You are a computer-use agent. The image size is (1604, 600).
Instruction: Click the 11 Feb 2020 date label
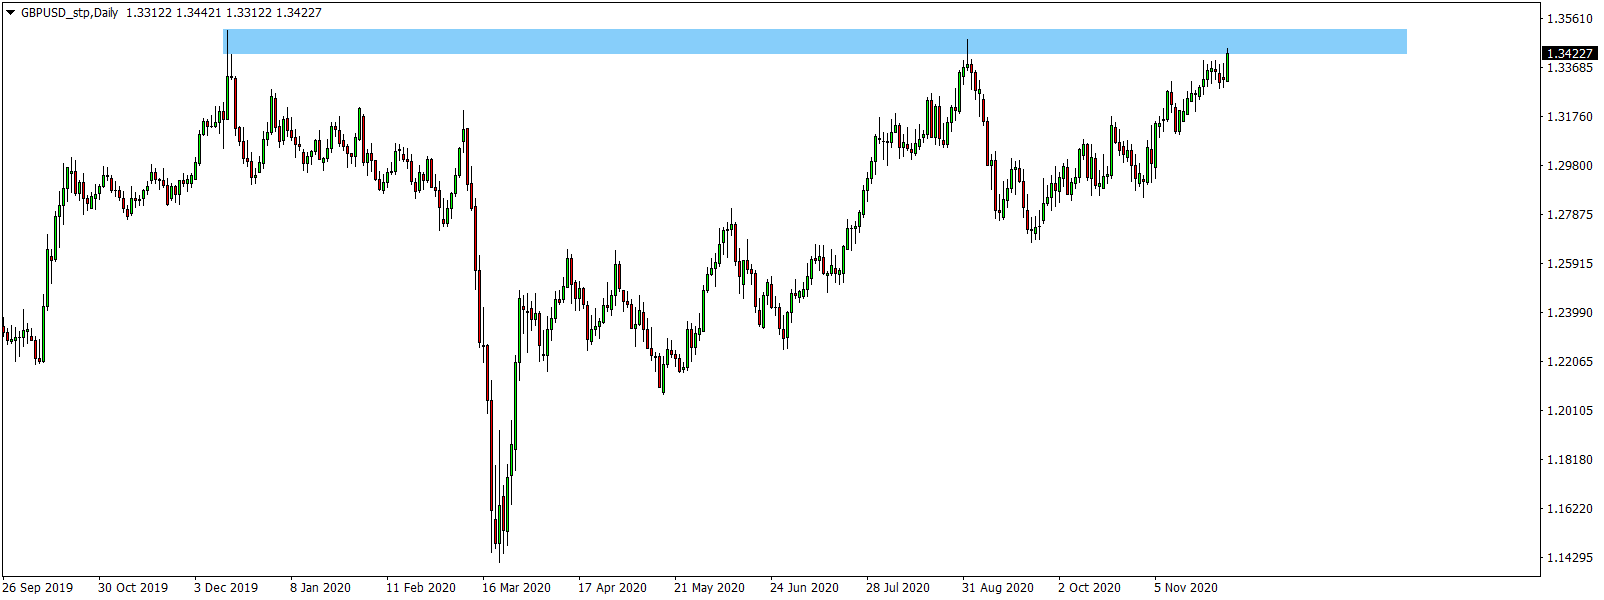(x=421, y=588)
